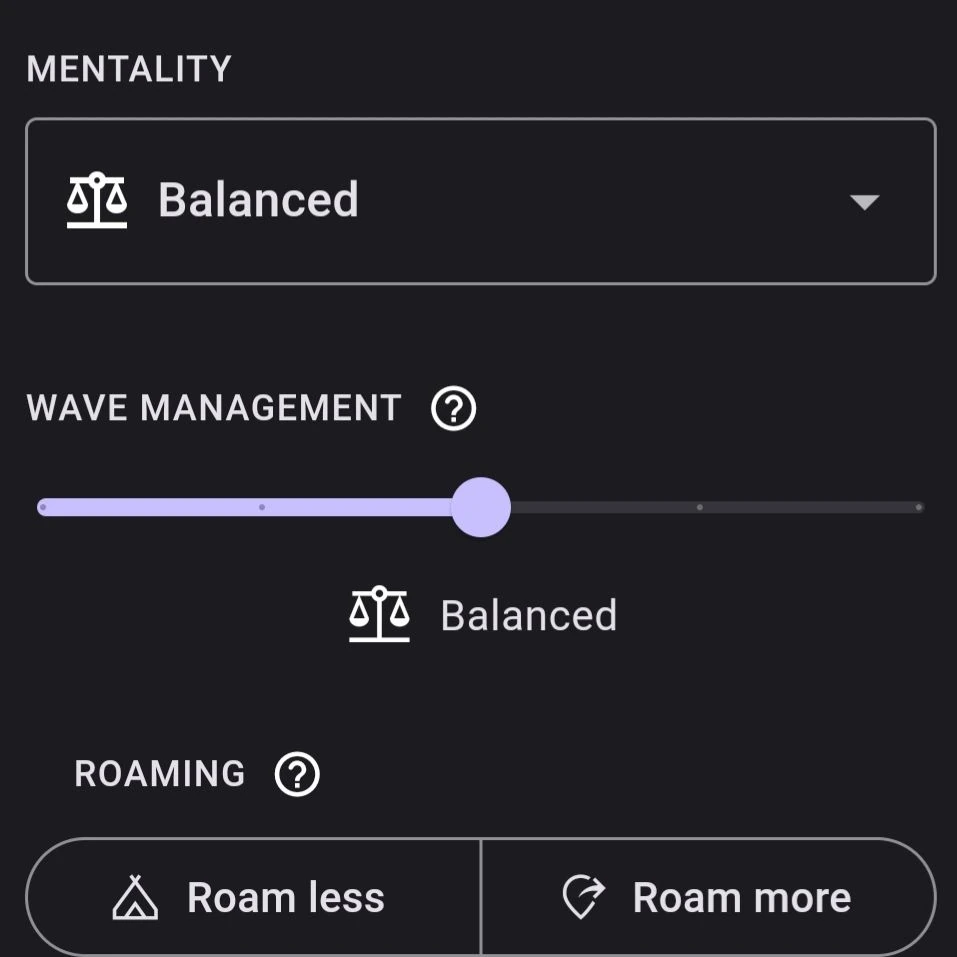Select the Roam more option
Image resolution: width=957 pixels, height=957 pixels.
[x=708, y=898]
